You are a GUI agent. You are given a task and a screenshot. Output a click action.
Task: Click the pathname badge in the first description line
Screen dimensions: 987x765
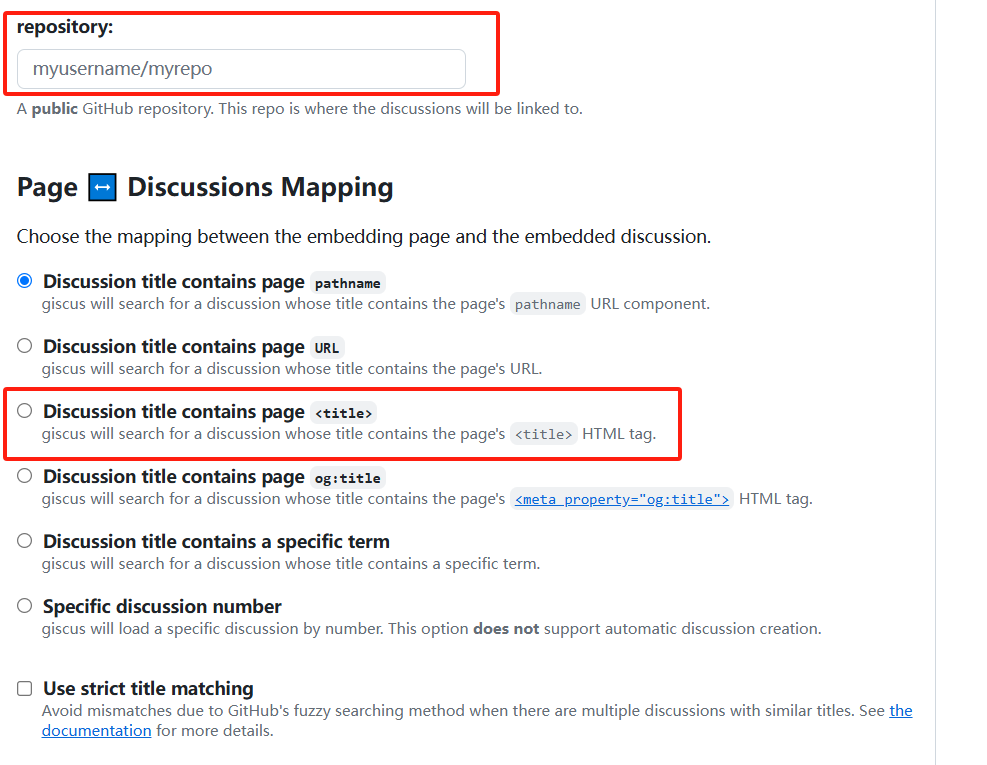pos(548,304)
